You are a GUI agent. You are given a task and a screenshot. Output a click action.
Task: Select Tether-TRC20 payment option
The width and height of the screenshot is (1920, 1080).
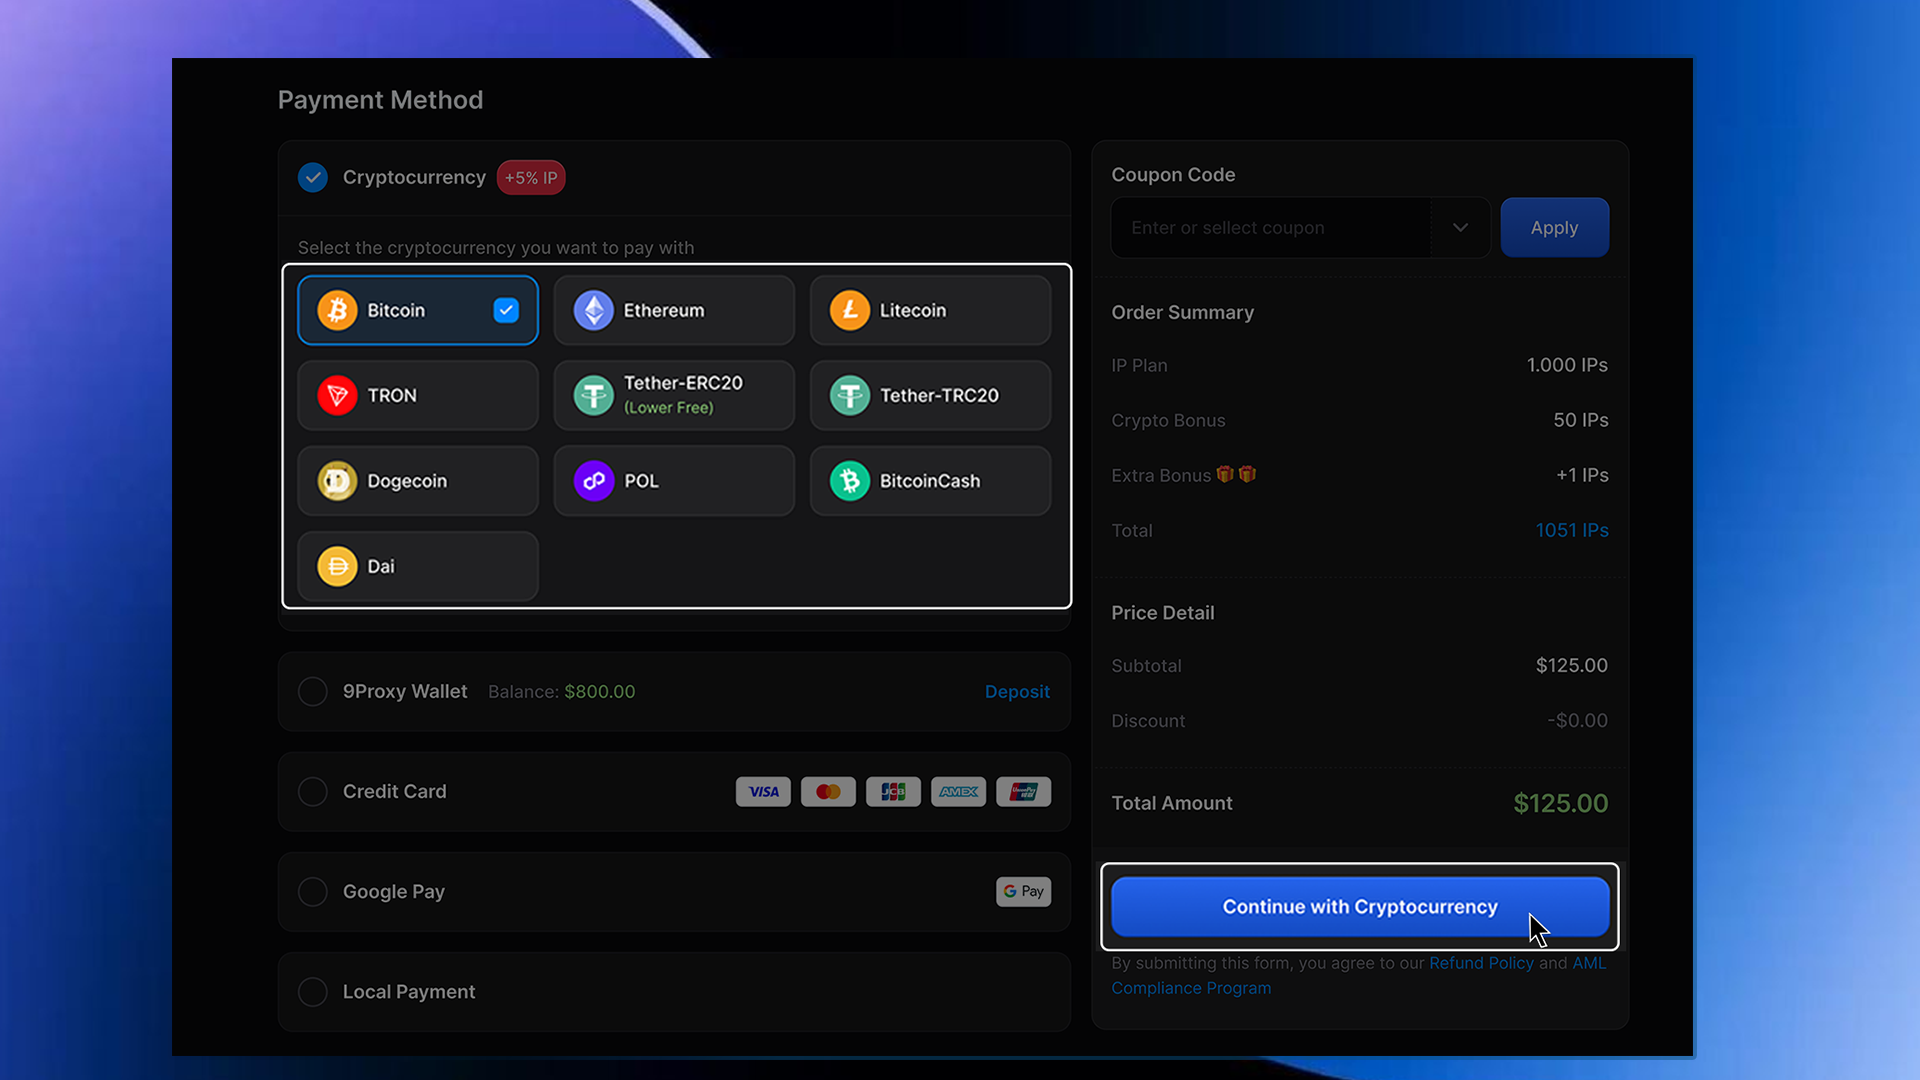(930, 396)
